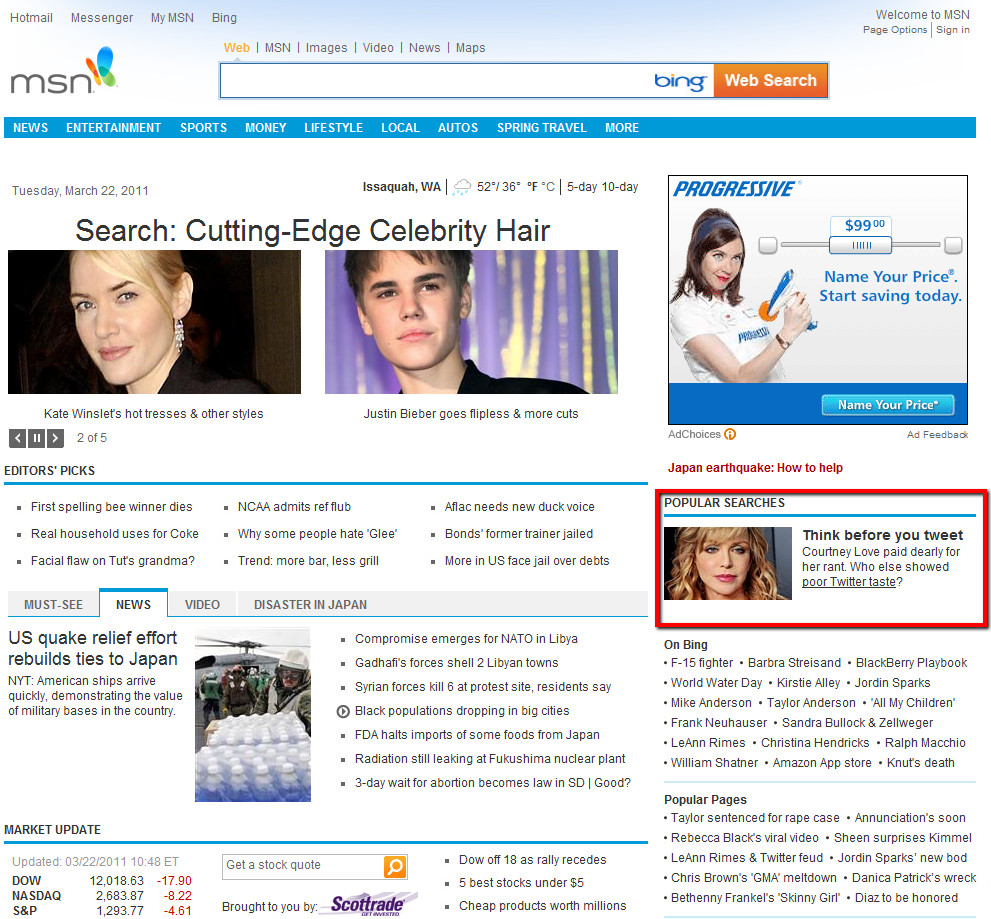Viewport: 991px width, 919px height.
Task: Click right end of Progressive price slider
Action: (953, 245)
